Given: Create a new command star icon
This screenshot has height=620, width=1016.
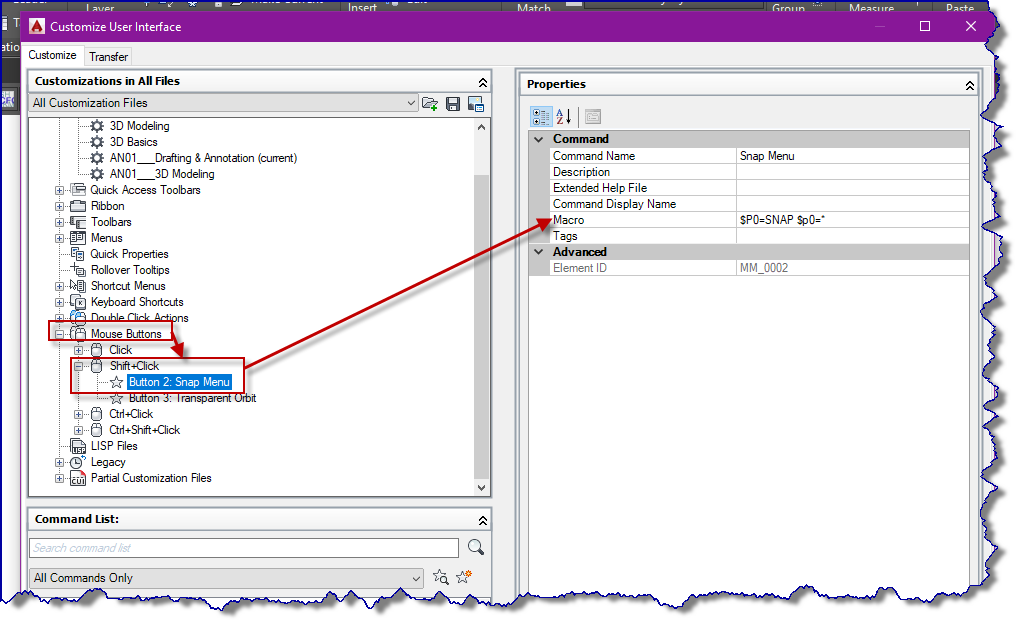Looking at the screenshot, I should click(x=463, y=577).
